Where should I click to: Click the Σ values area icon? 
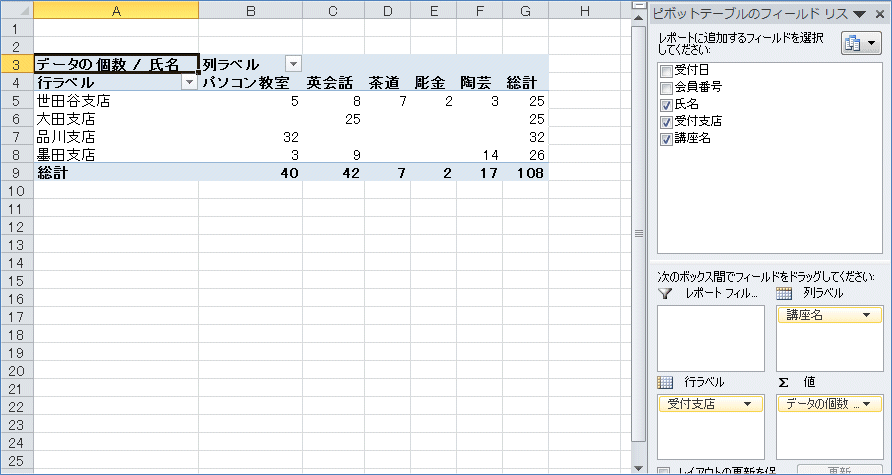[782, 382]
